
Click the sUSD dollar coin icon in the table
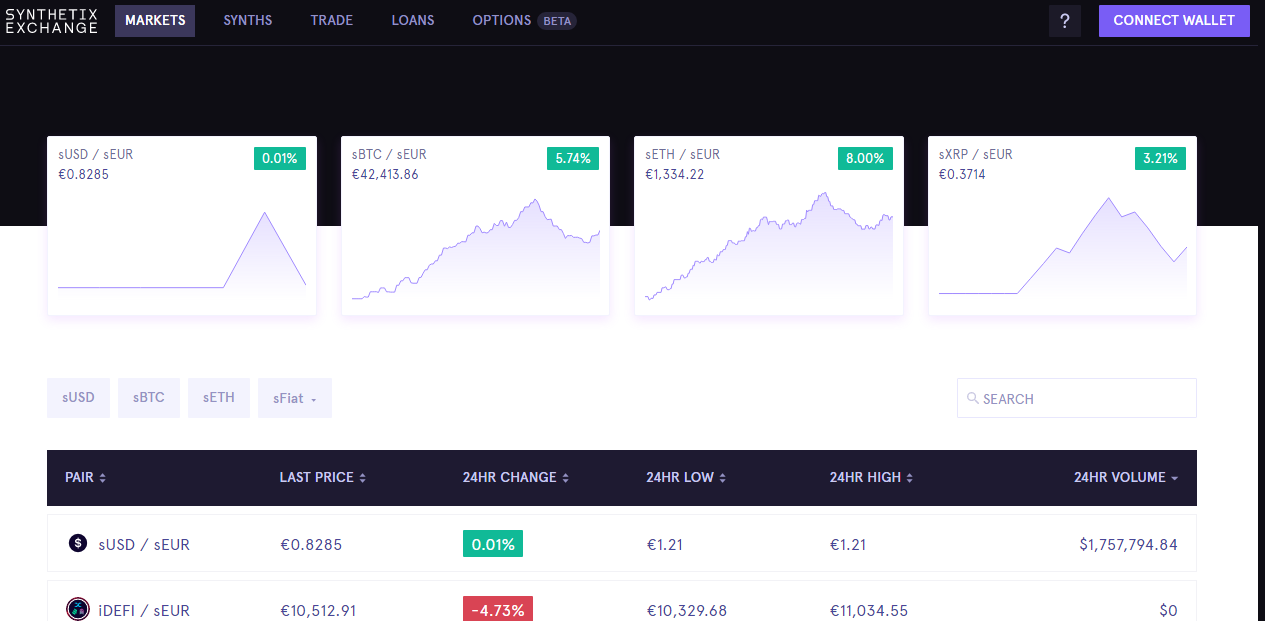click(x=78, y=543)
